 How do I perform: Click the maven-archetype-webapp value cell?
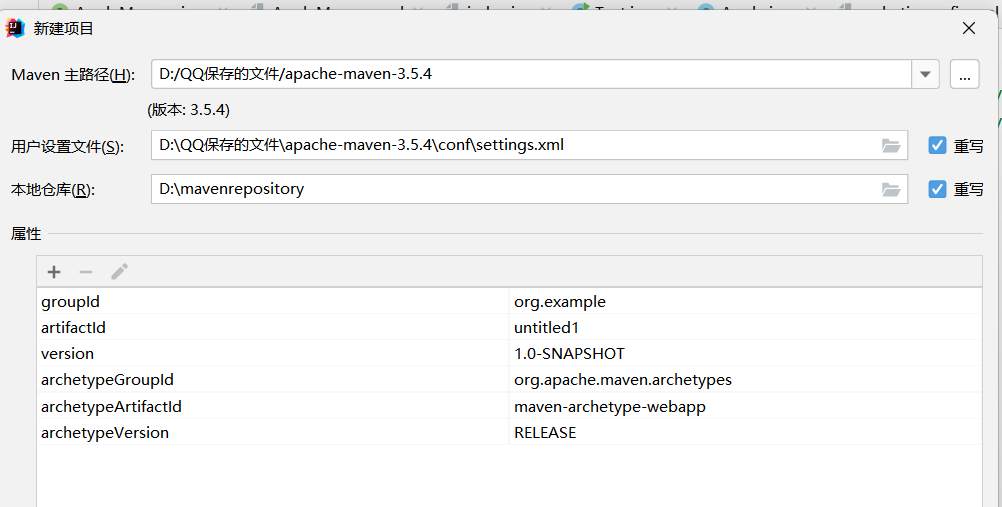[x=746, y=407]
